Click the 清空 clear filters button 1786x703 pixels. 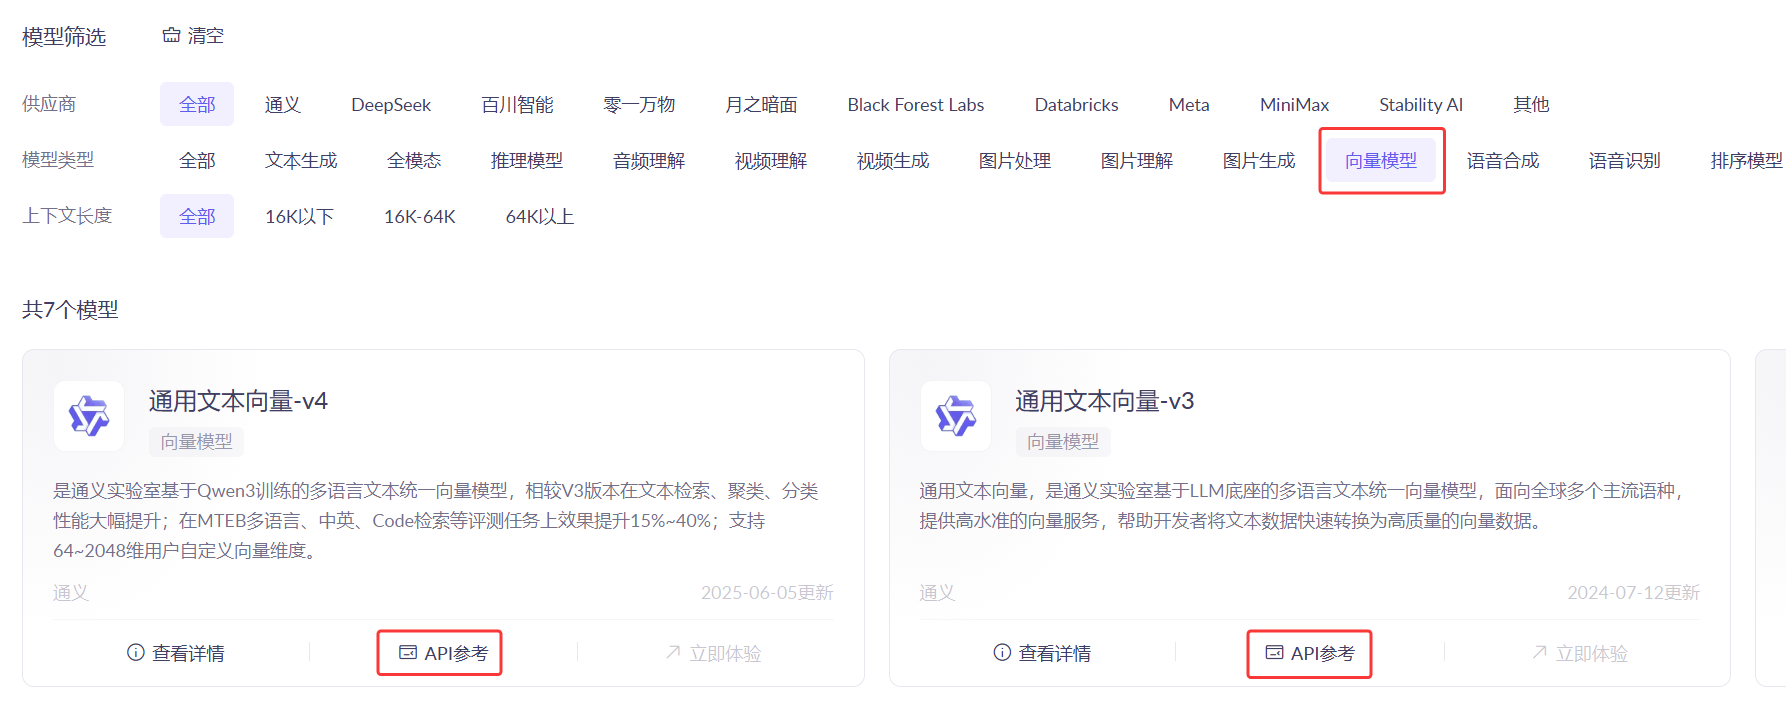click(x=193, y=36)
